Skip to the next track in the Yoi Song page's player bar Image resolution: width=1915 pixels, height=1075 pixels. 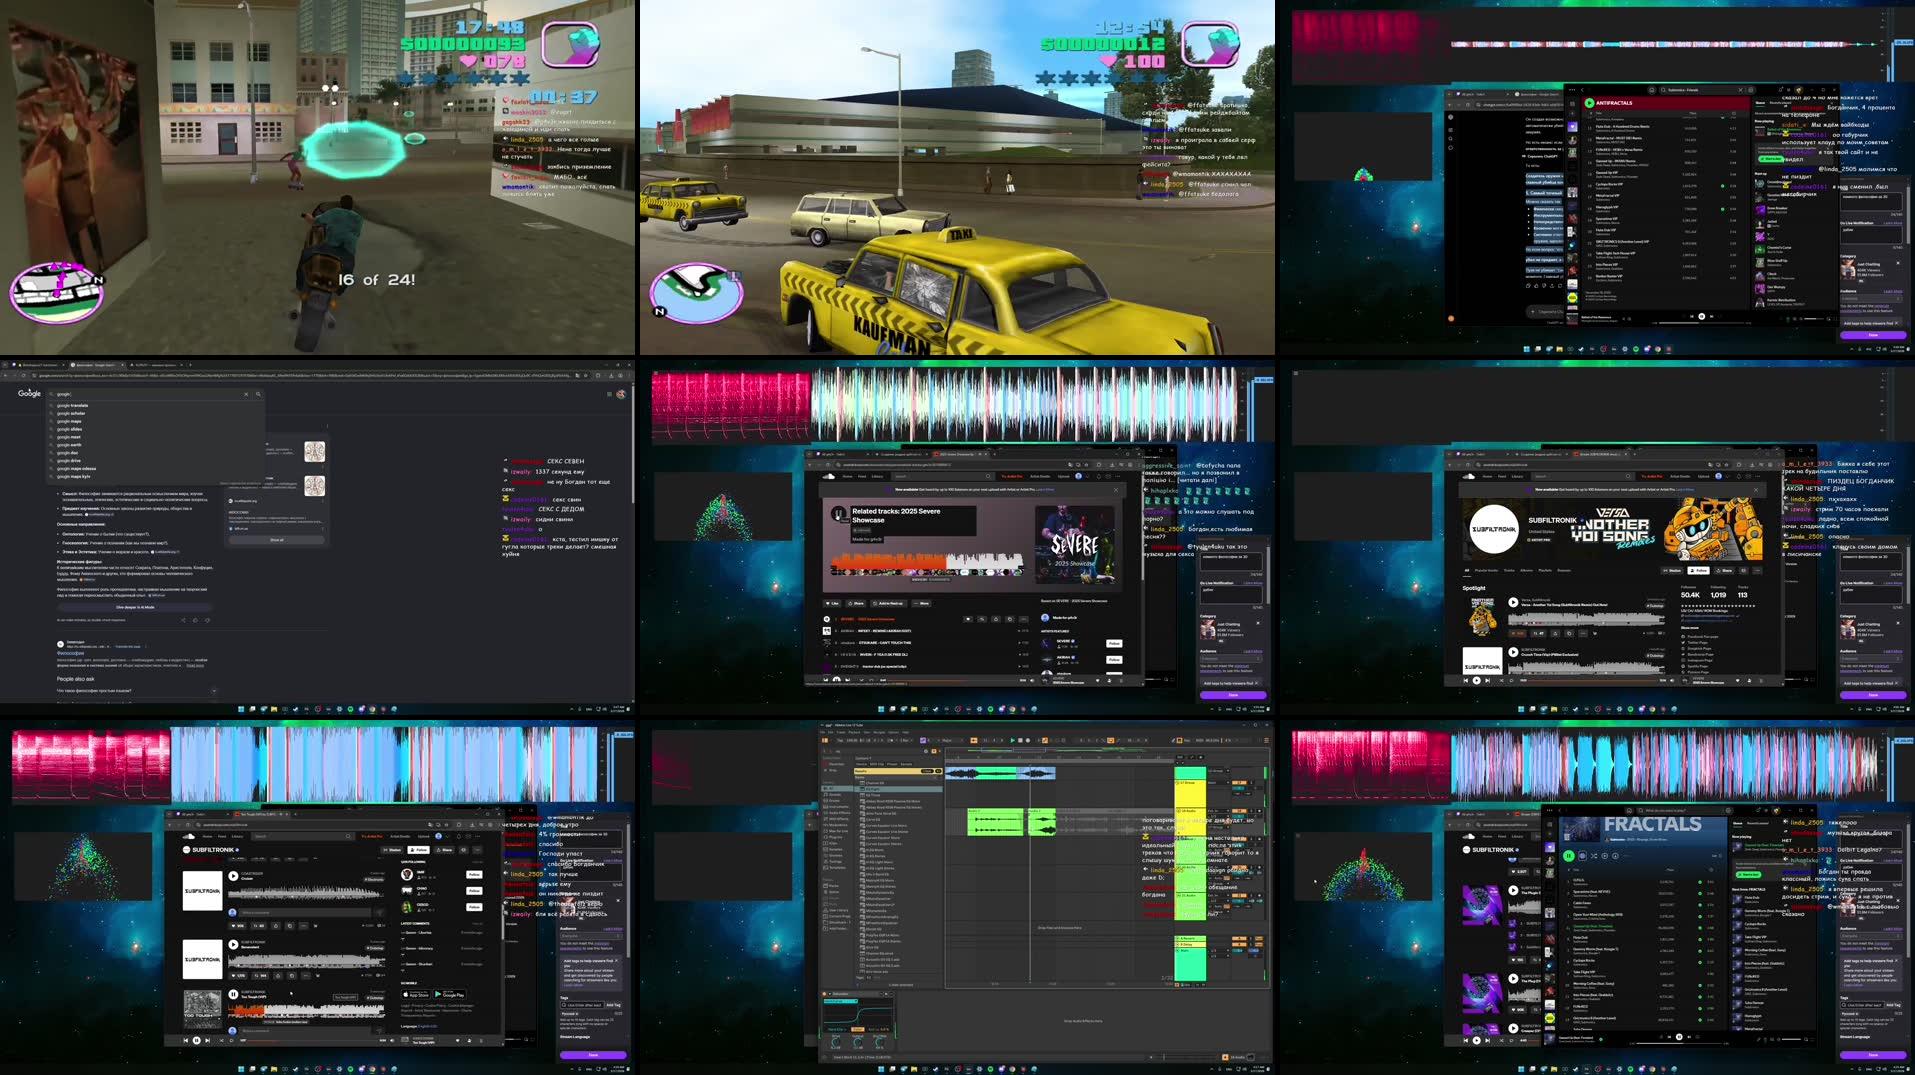(1487, 680)
